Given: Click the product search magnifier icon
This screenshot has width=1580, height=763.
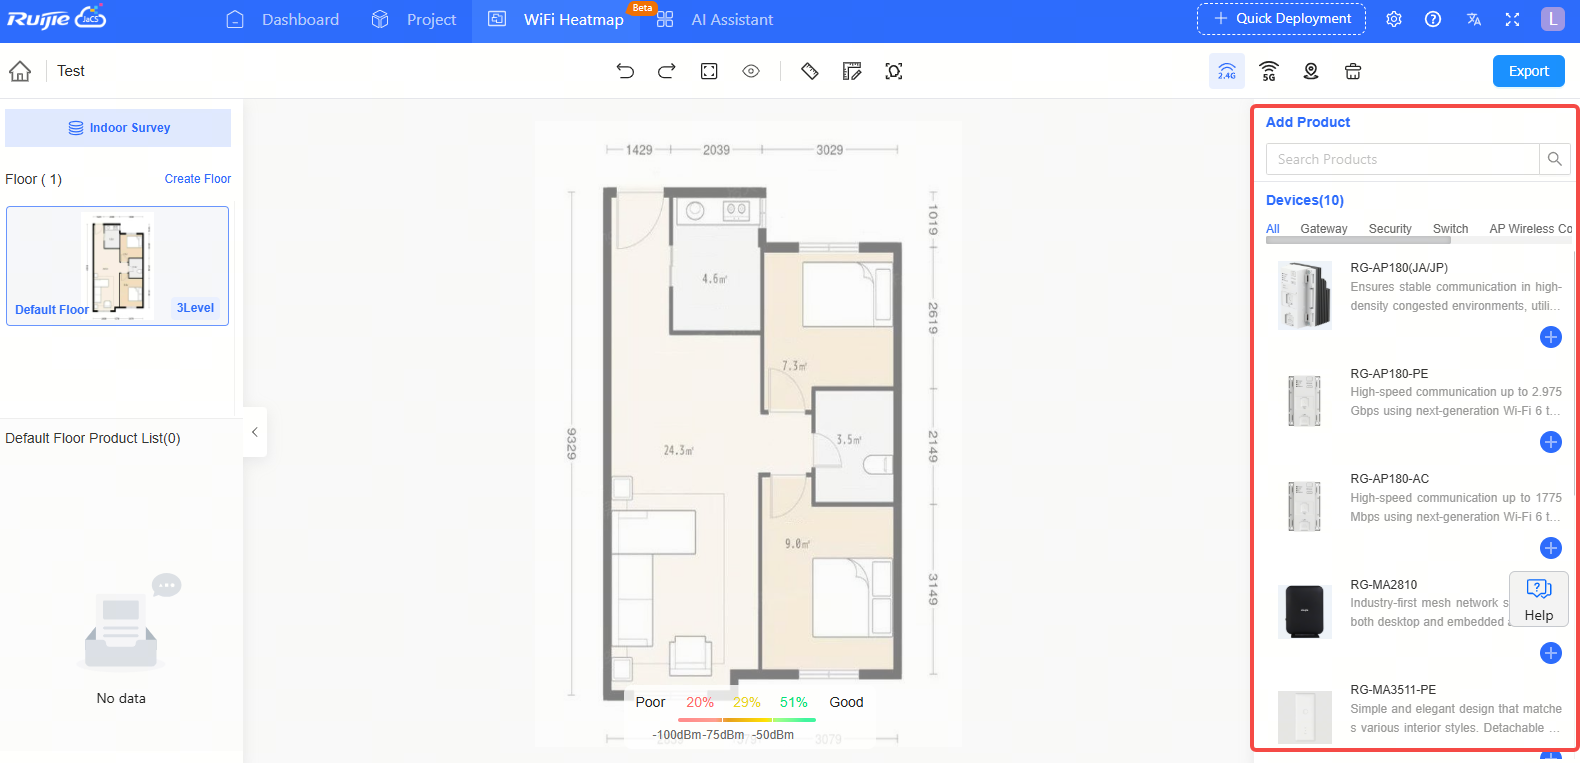Looking at the screenshot, I should [x=1554, y=159].
